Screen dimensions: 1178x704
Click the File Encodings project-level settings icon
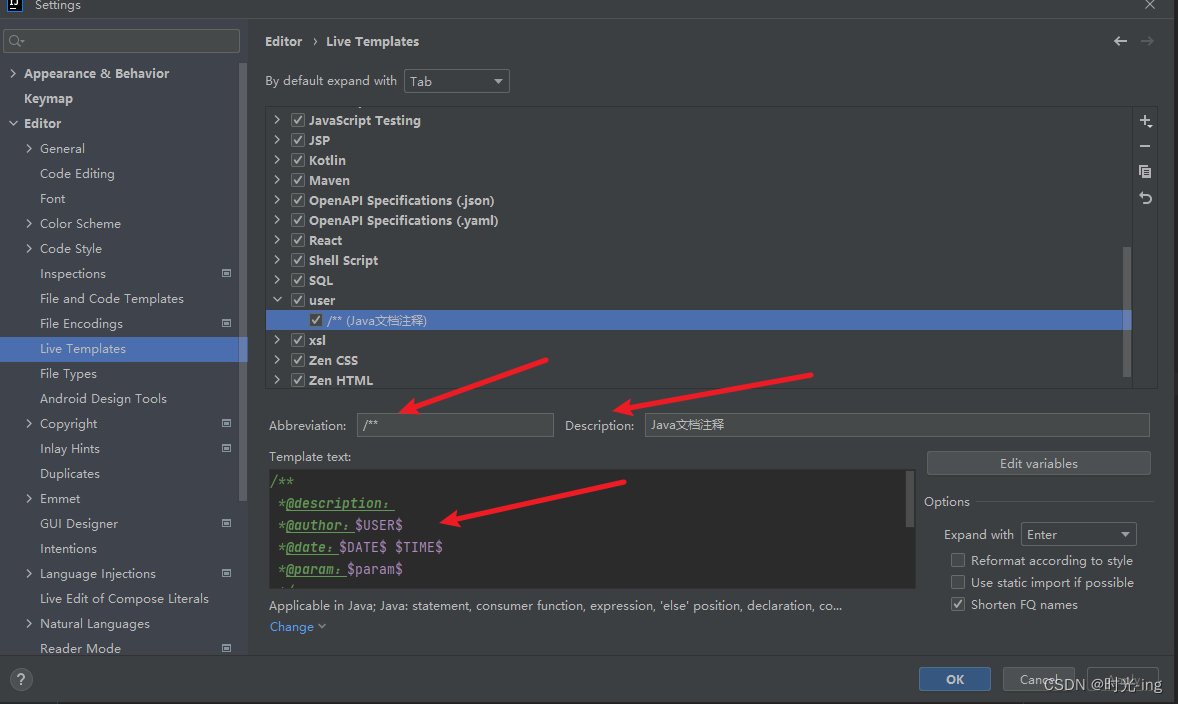click(x=226, y=323)
